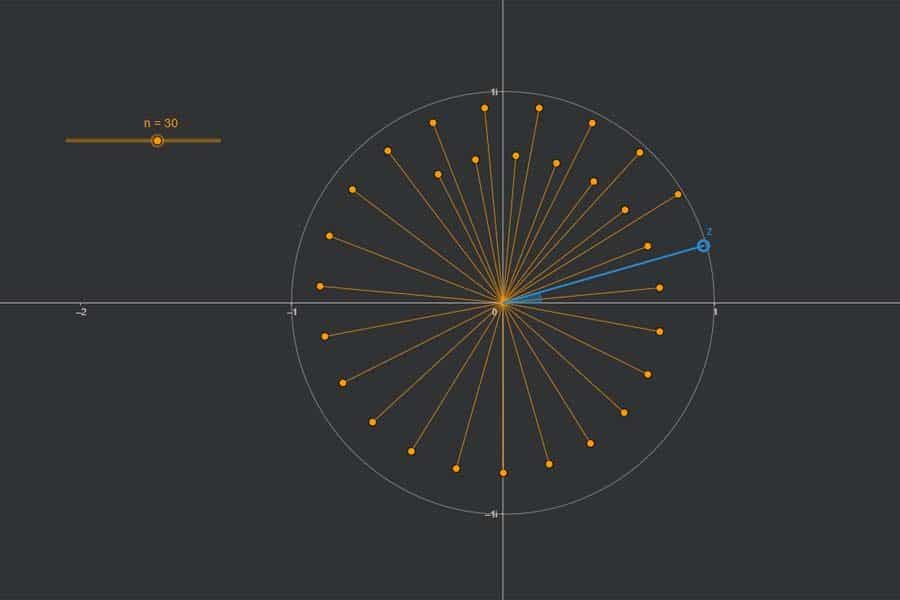Image resolution: width=900 pixels, height=600 pixels.
Task: Click the "-1" tick label on the real axis
Action: 291,312
